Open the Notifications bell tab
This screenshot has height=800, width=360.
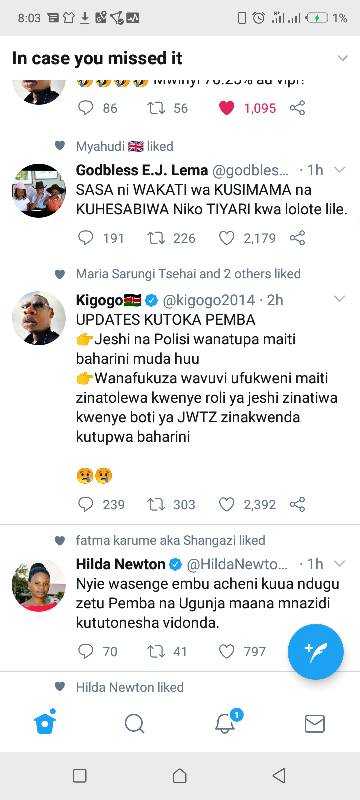pyautogui.click(x=226, y=722)
